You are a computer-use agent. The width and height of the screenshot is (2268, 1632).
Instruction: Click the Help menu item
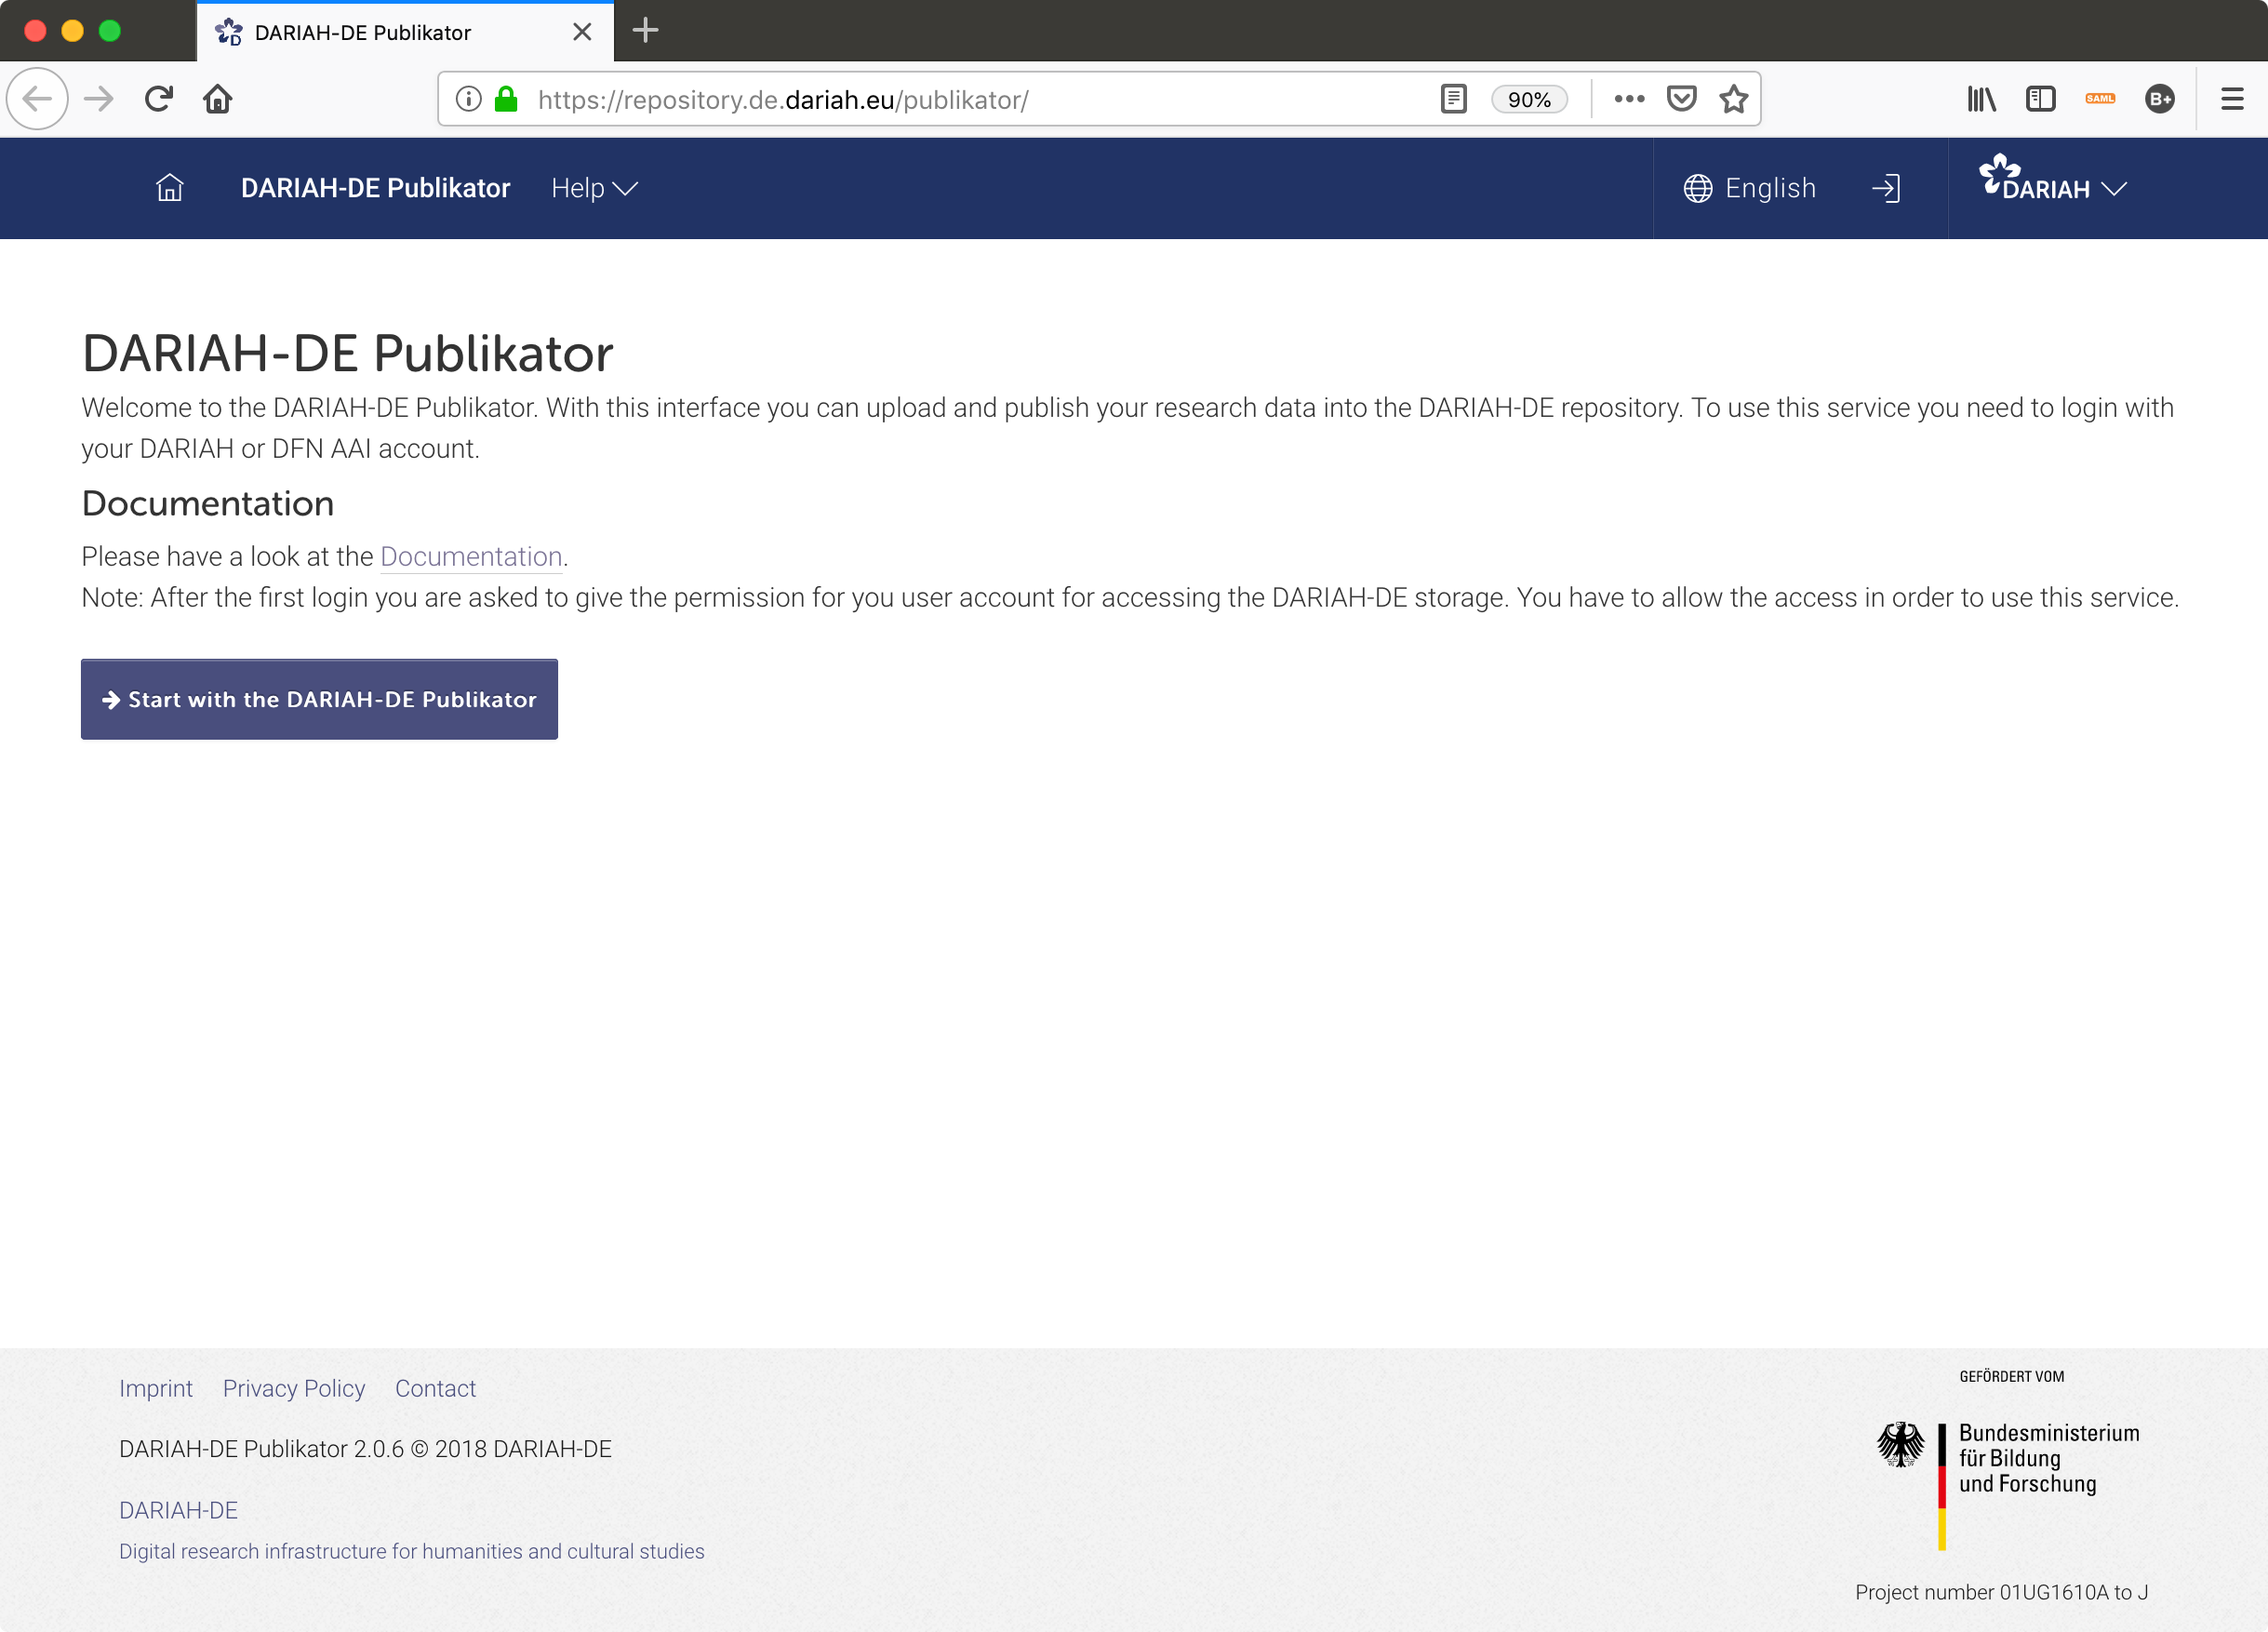[x=594, y=188]
